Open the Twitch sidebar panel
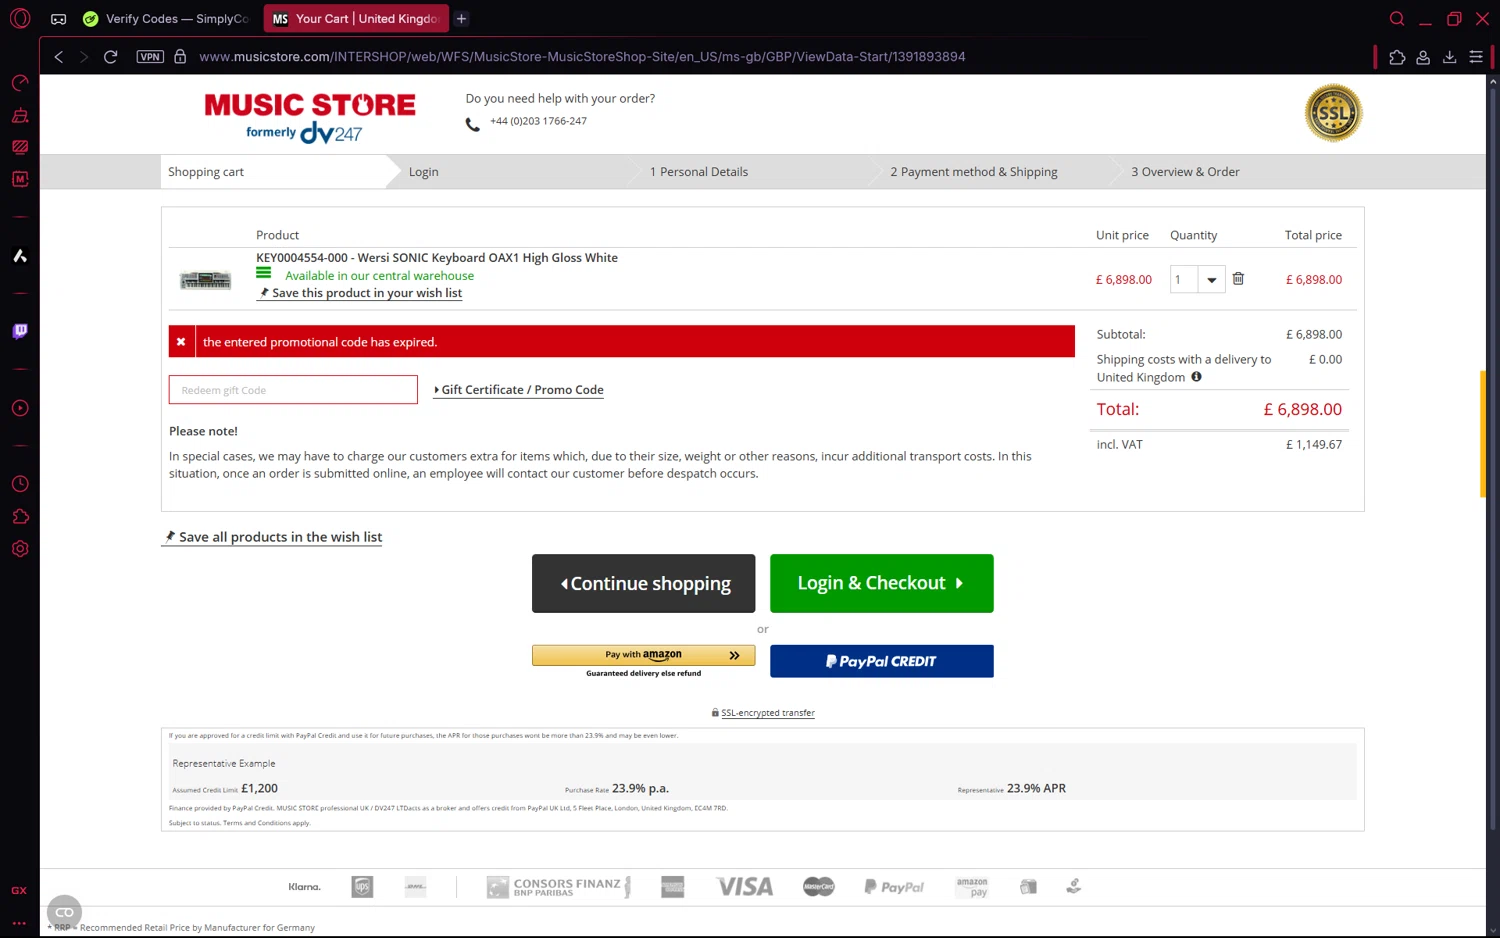The height and width of the screenshot is (938, 1500). tap(20, 331)
